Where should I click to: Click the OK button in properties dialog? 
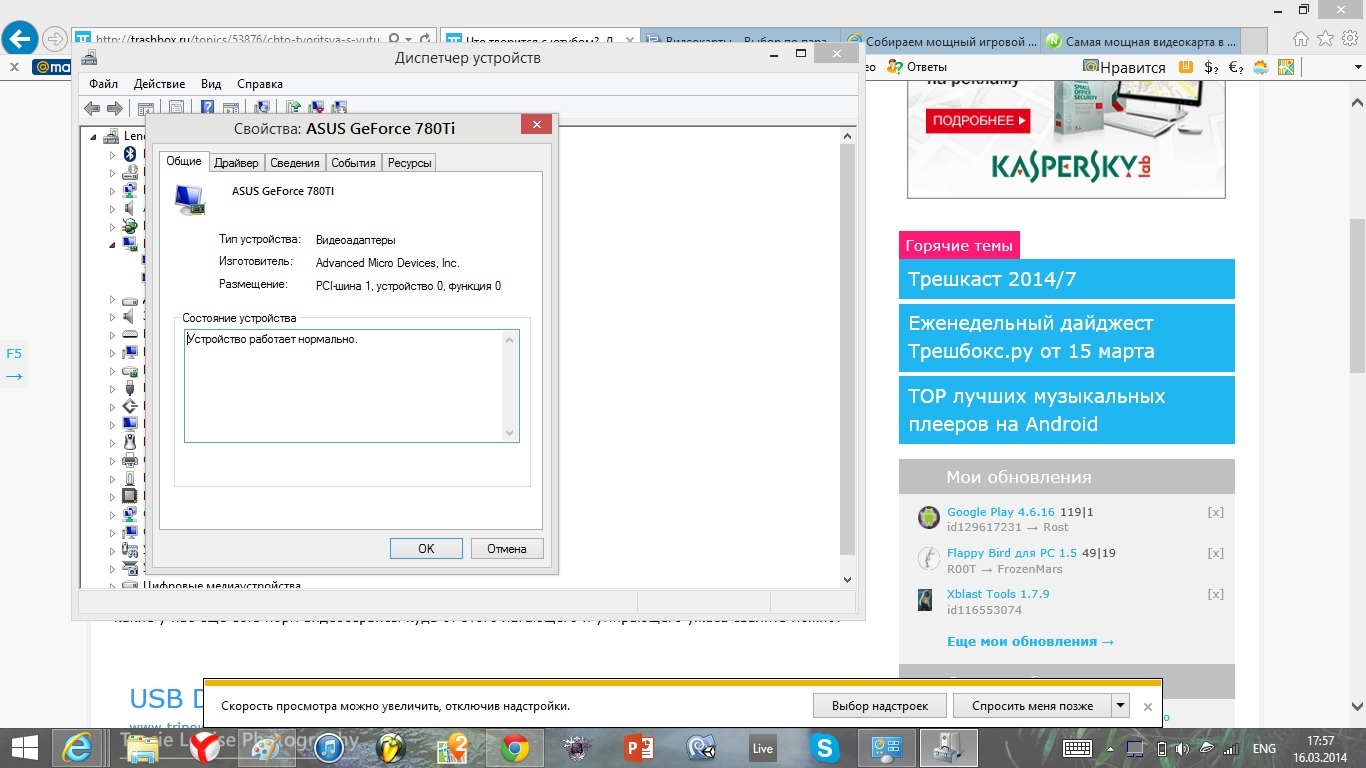(x=426, y=548)
